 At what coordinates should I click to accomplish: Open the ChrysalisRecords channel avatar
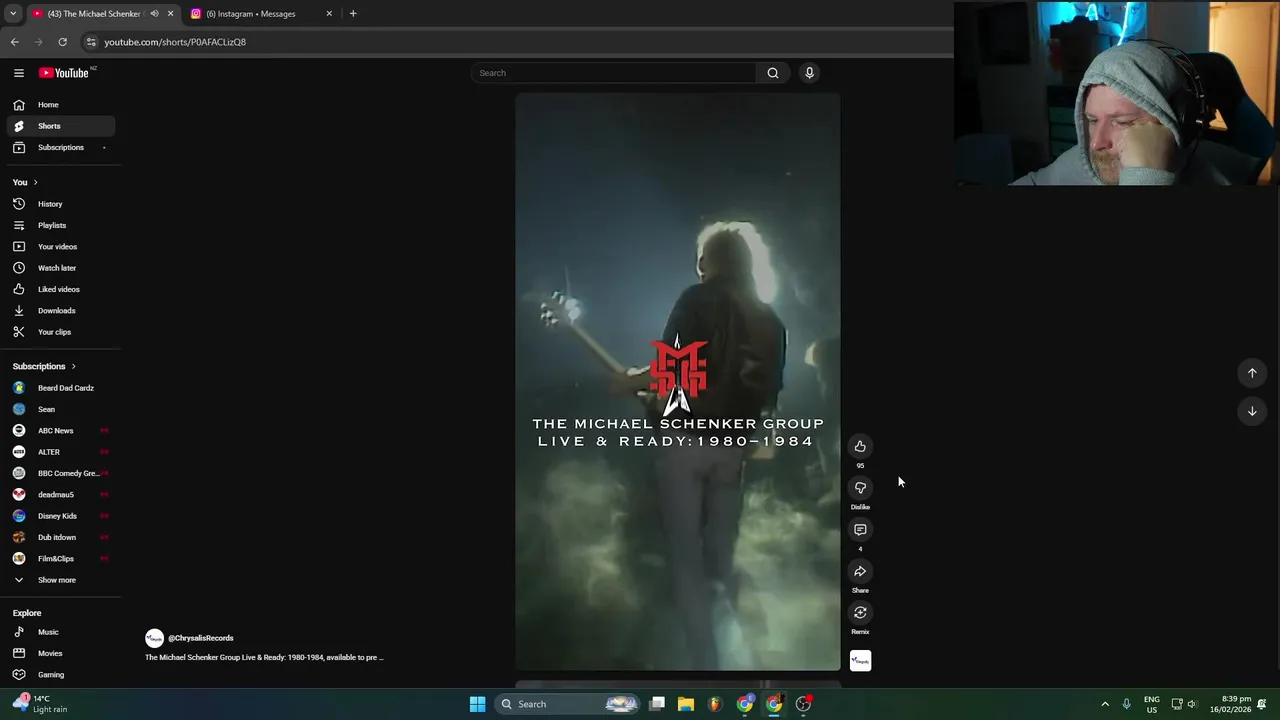pos(154,638)
